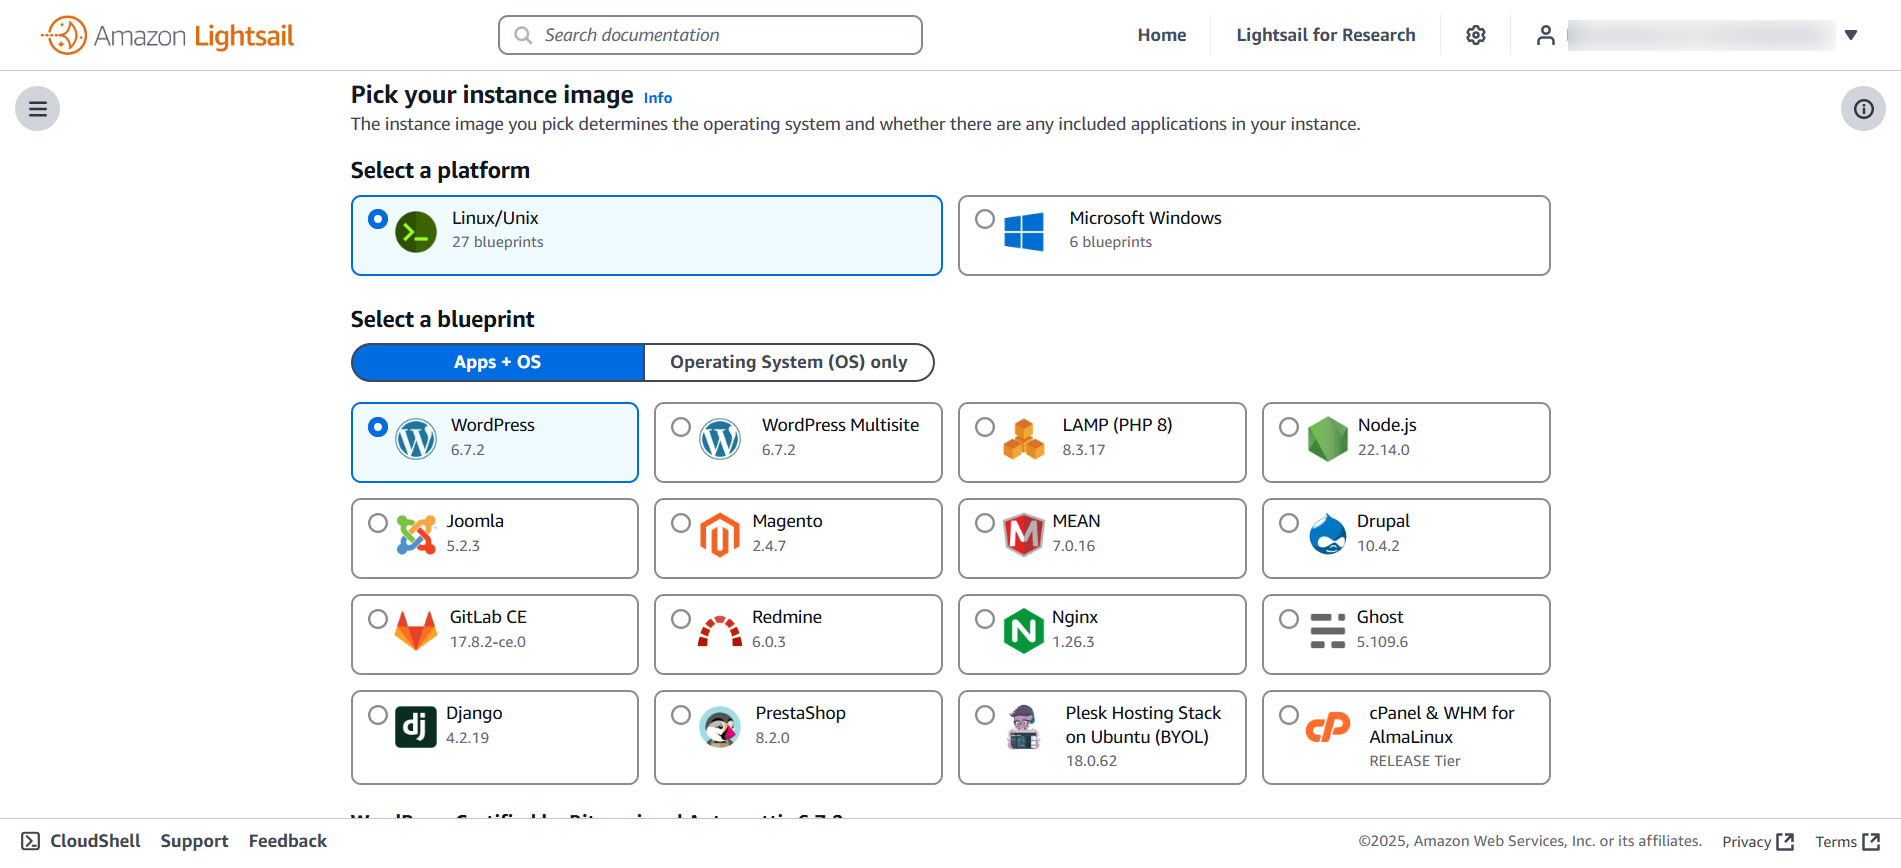Select the Microsoft Windows platform radio
Screen dimensions: 1901x868
[x=985, y=219]
